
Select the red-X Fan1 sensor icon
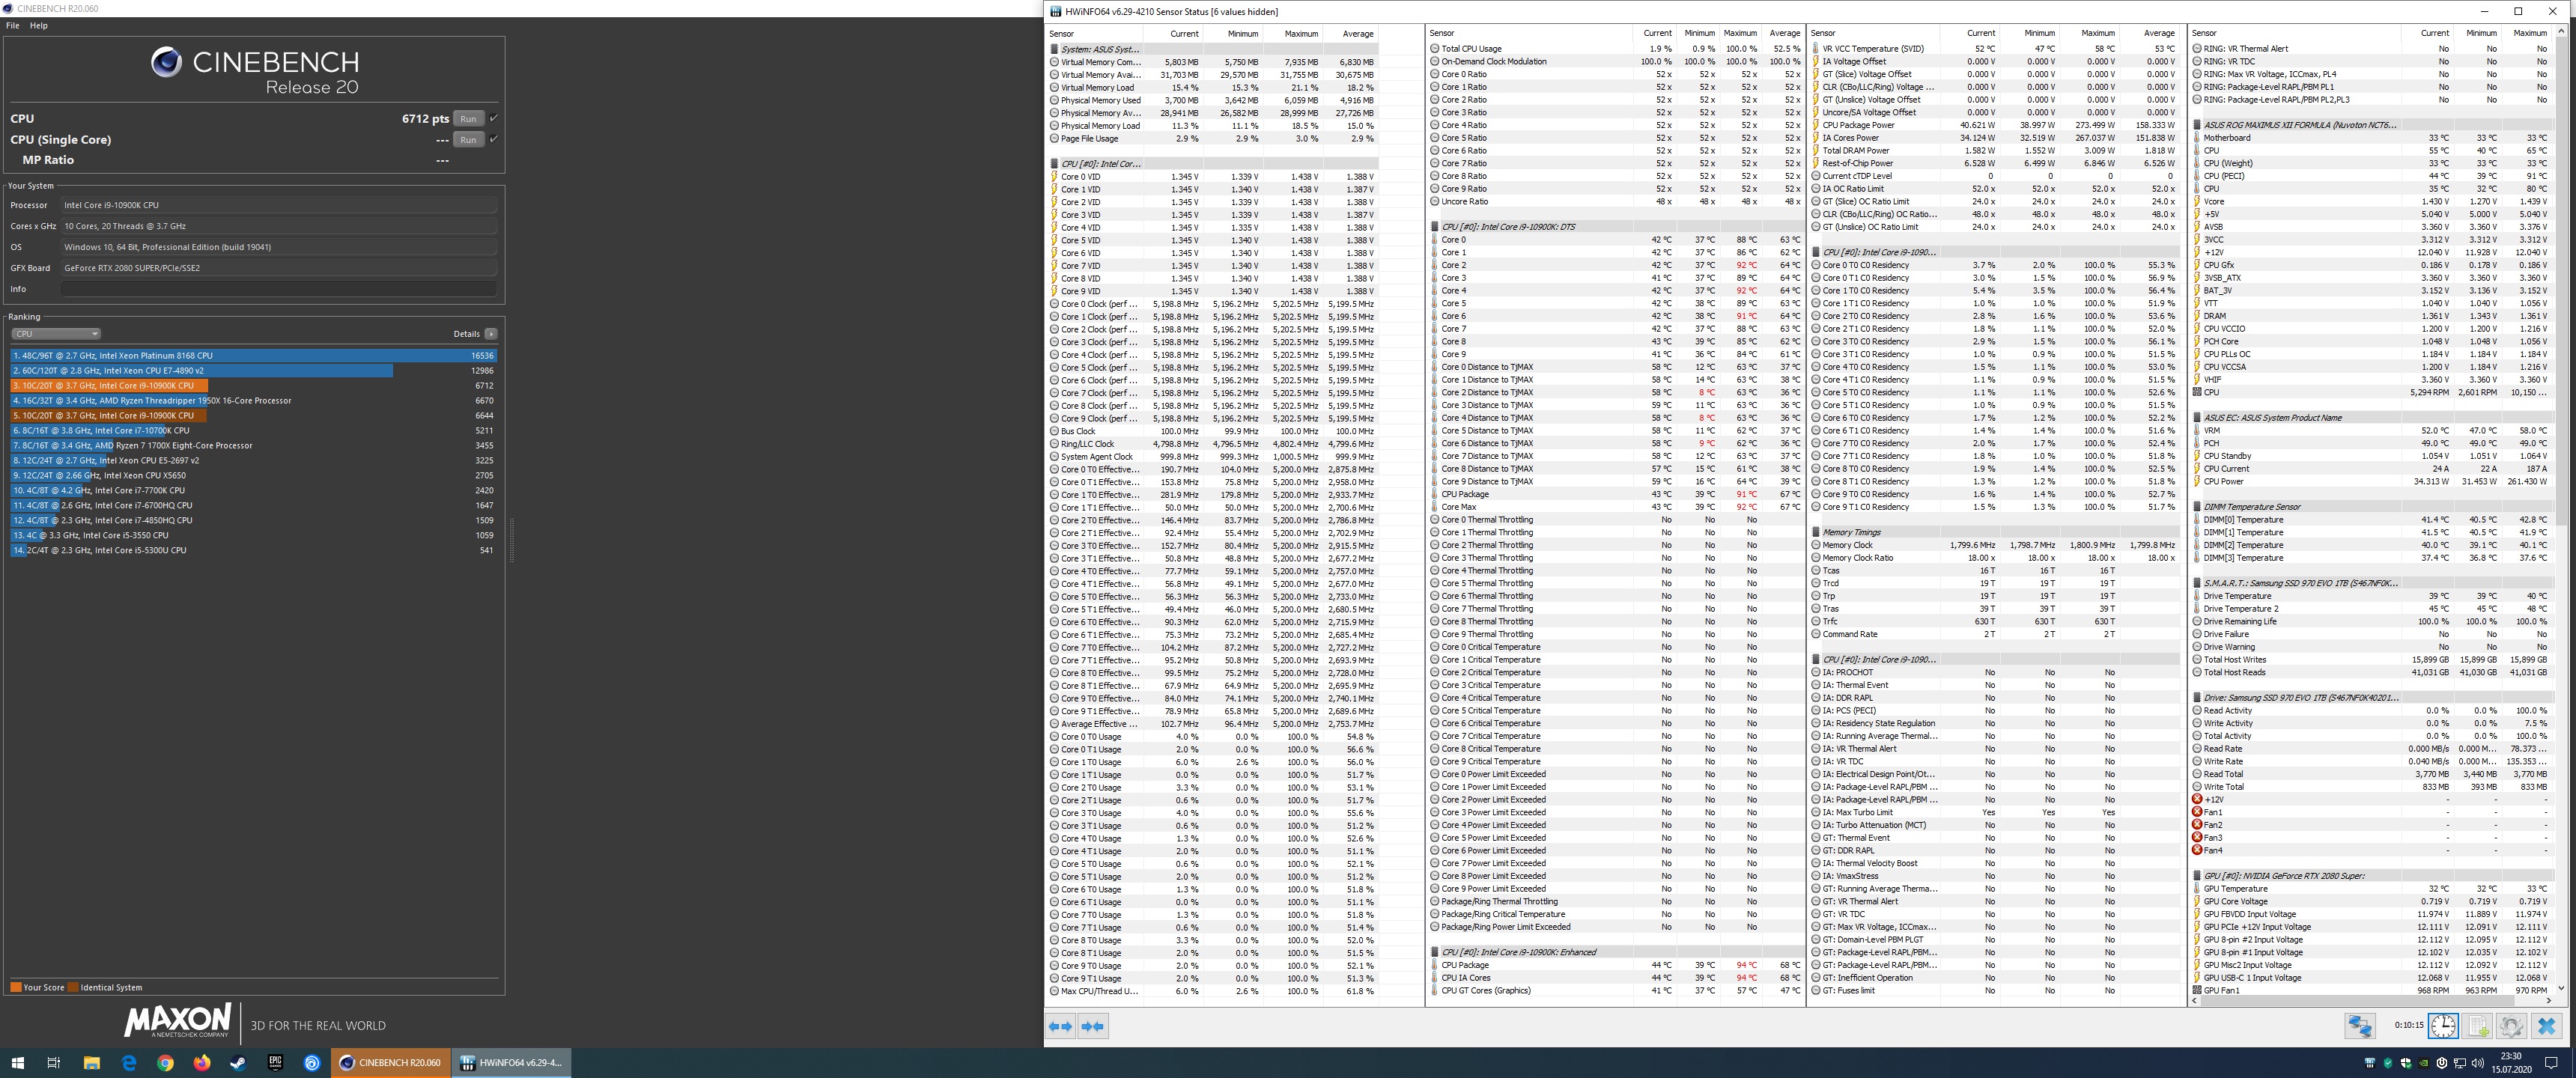(x=2197, y=812)
